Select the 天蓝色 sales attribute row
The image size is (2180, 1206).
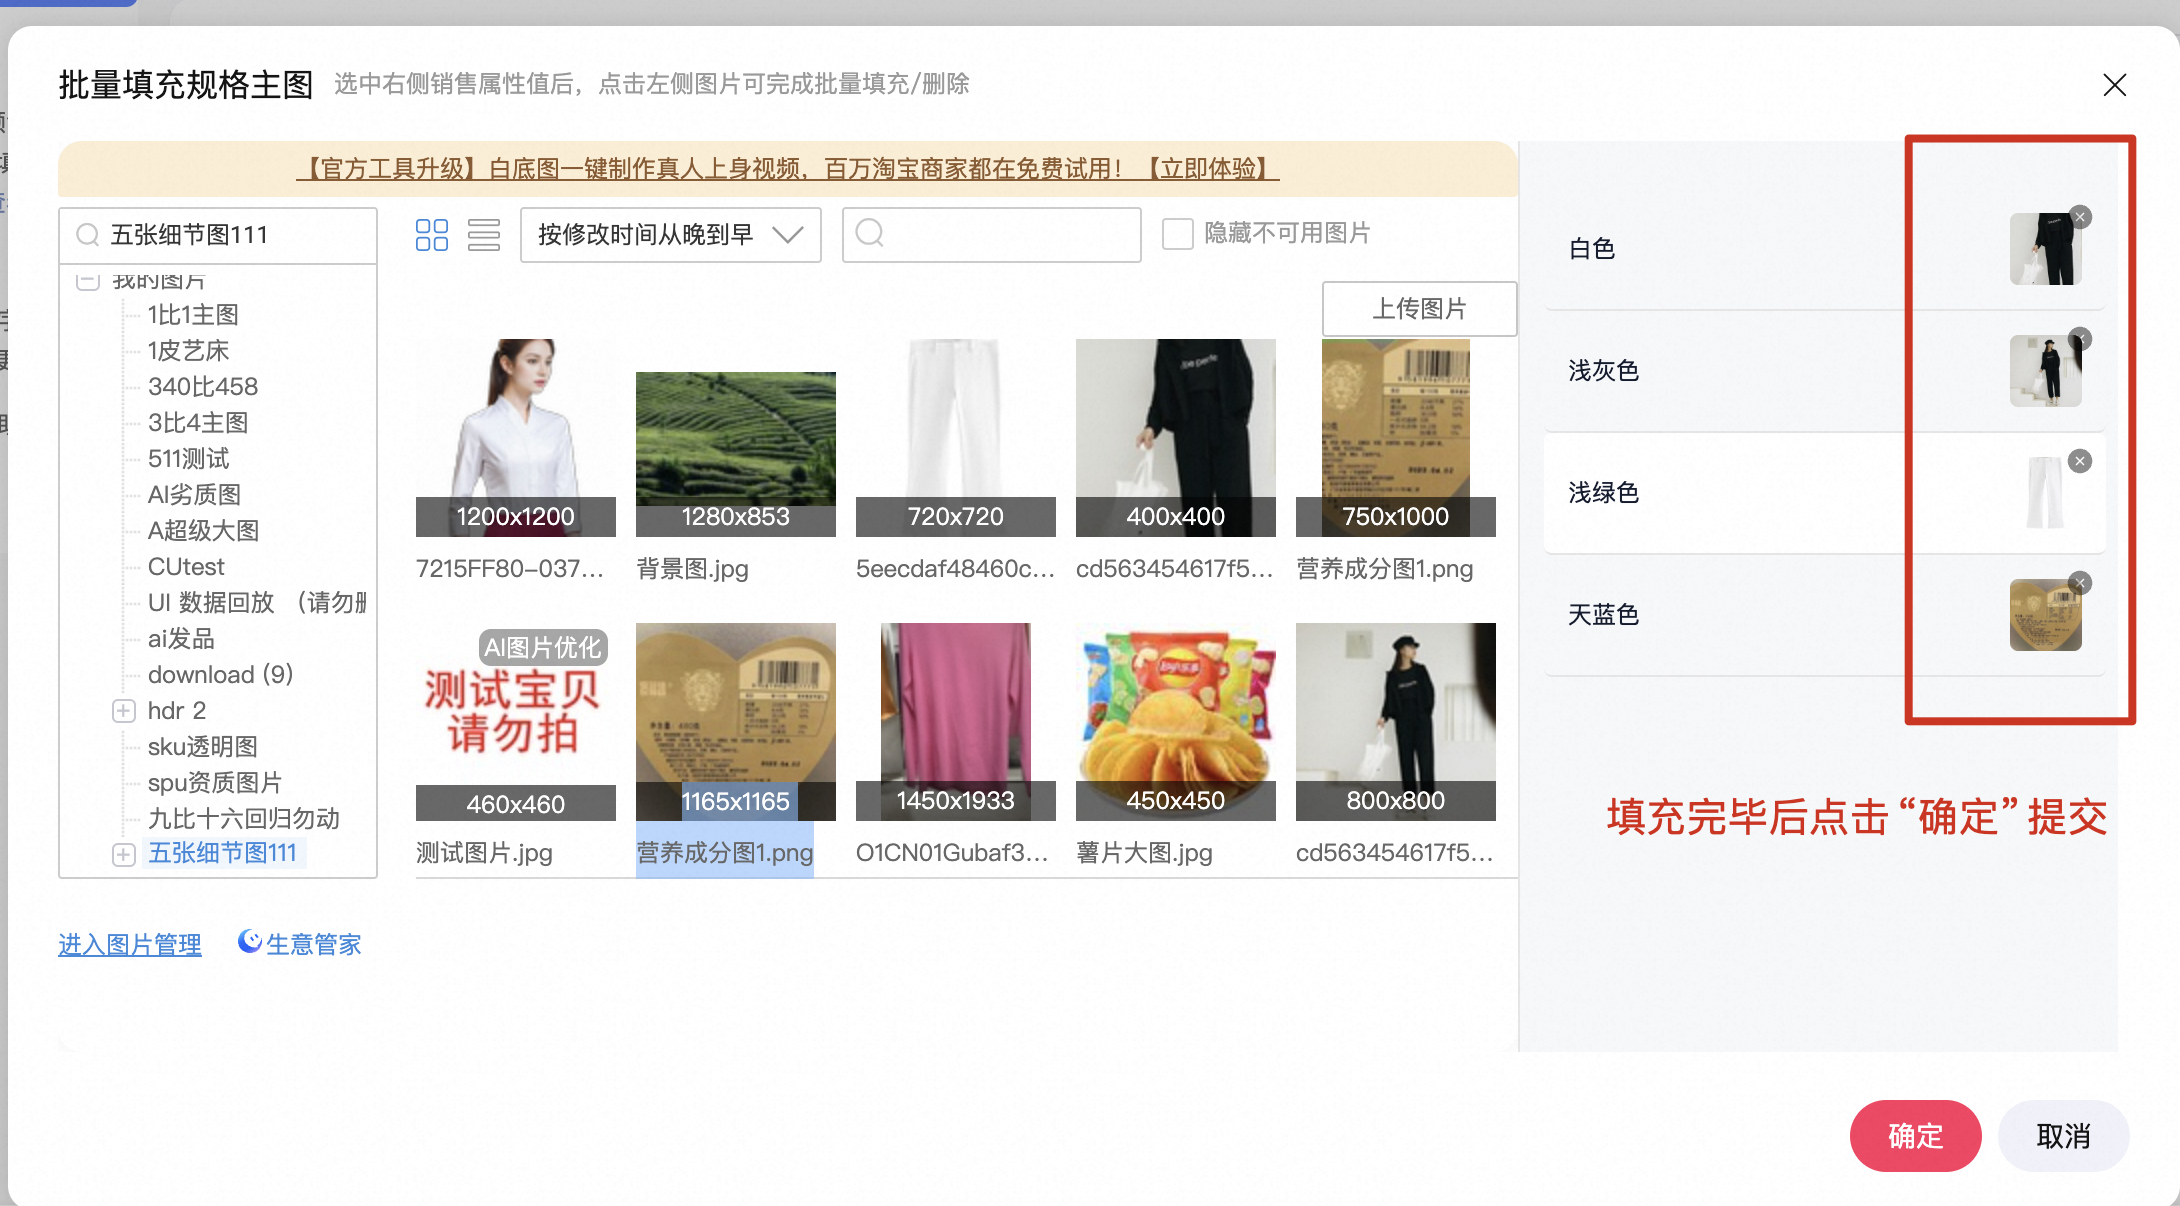tap(1825, 615)
